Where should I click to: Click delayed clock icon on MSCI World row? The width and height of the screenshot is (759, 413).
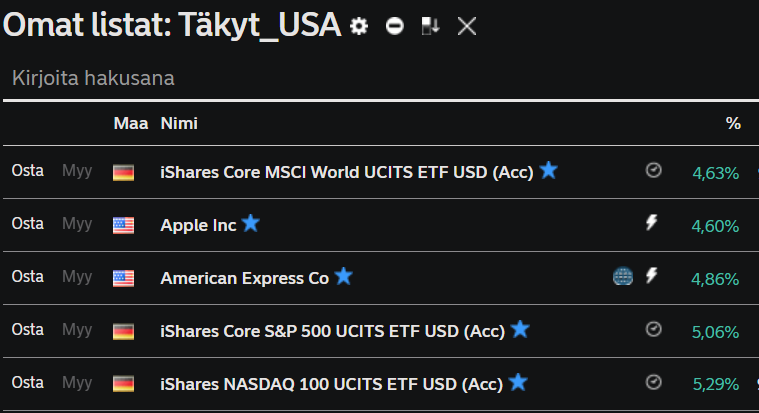[x=653, y=170]
